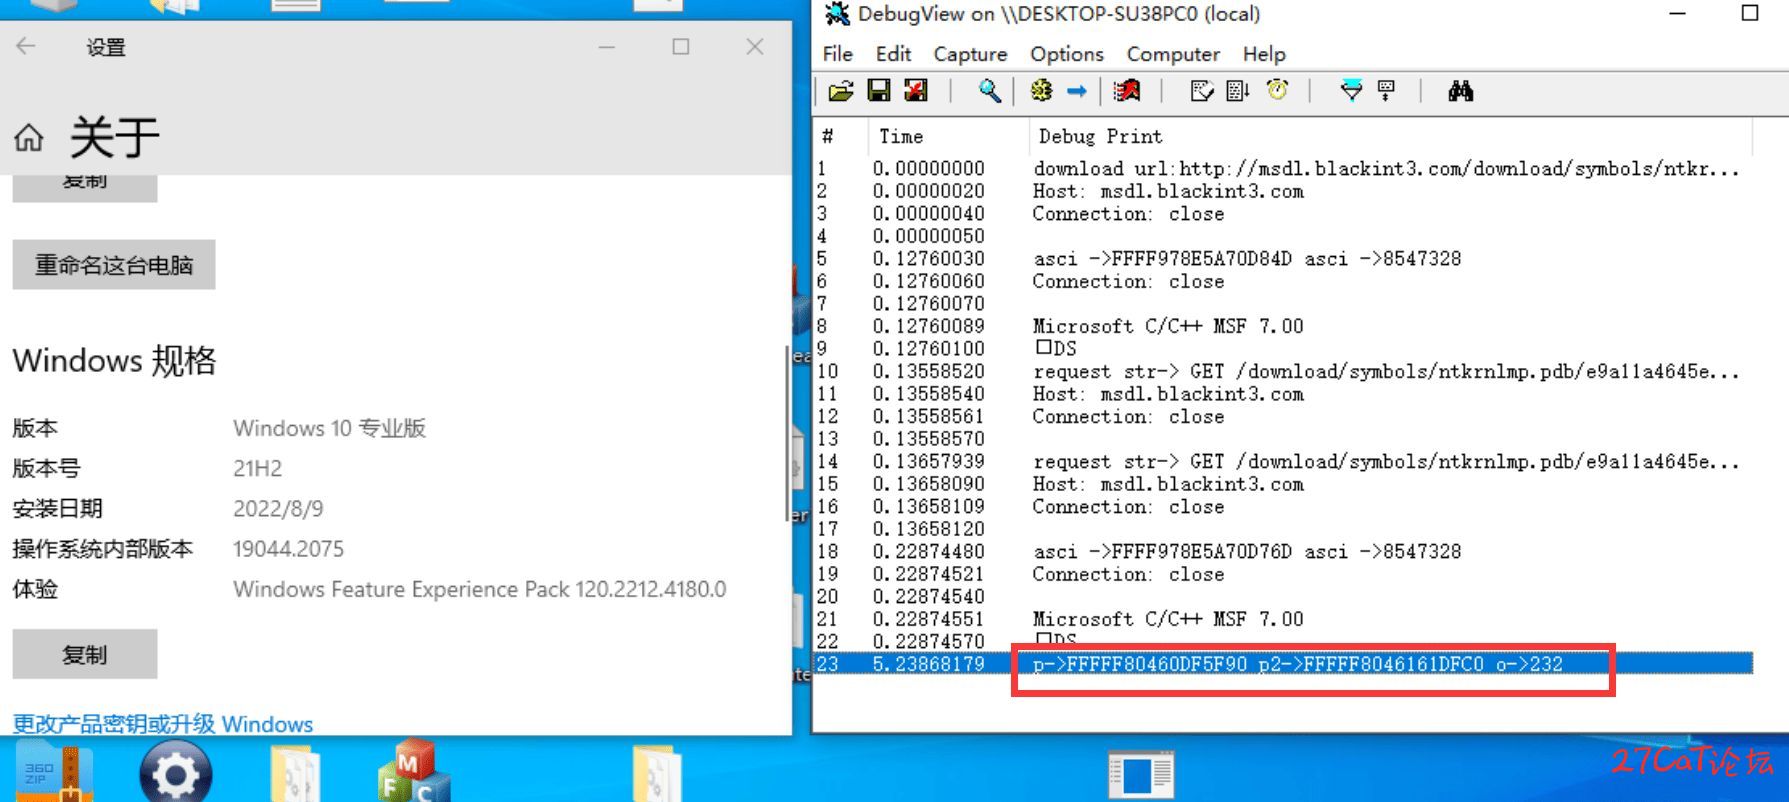Click the 关于 page title in Settings
1789x802 pixels.
(x=114, y=137)
